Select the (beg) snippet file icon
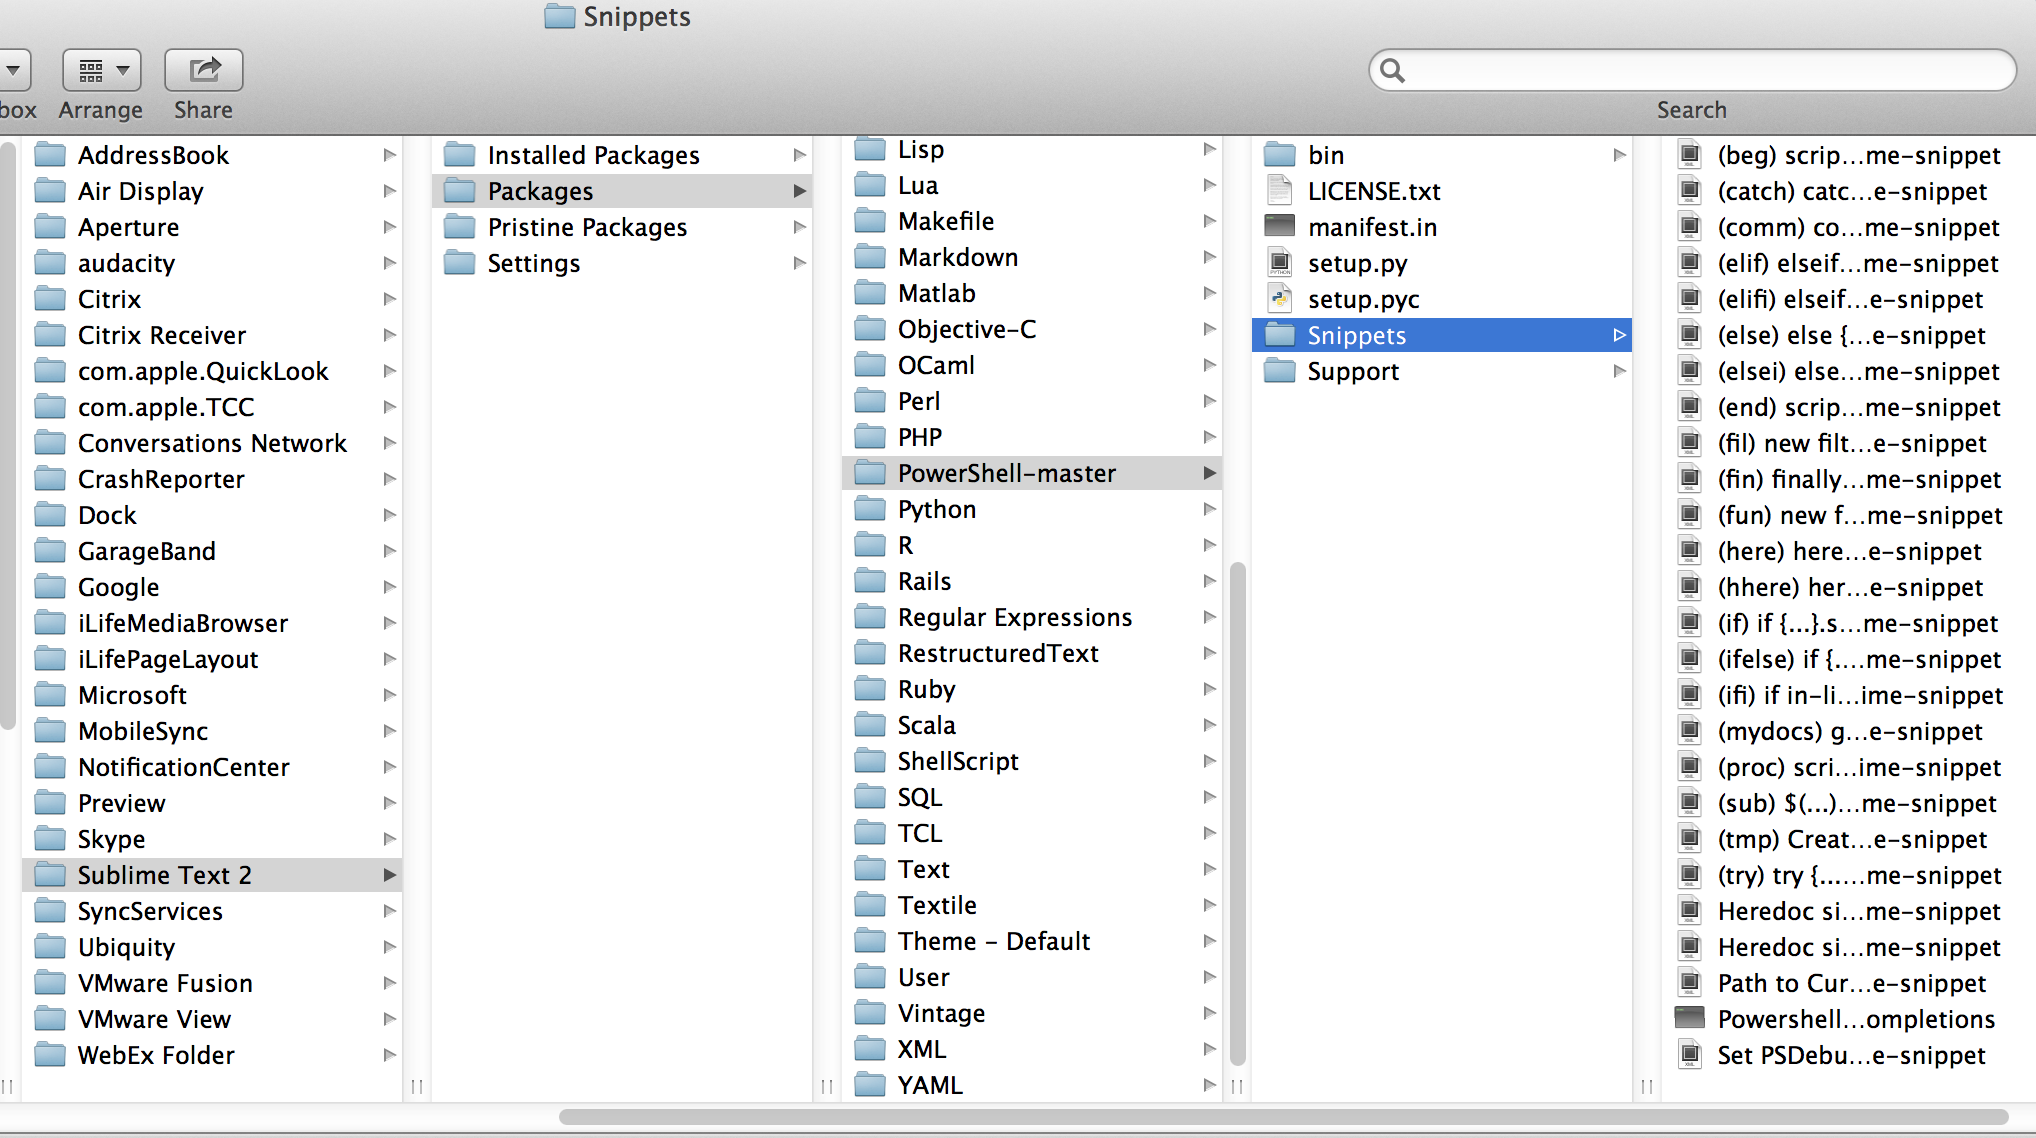2036x1138 pixels. tap(1690, 155)
